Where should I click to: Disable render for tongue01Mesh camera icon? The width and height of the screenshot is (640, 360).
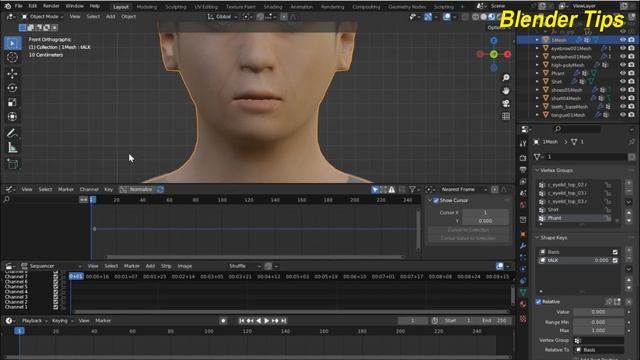pyautogui.click(x=631, y=115)
